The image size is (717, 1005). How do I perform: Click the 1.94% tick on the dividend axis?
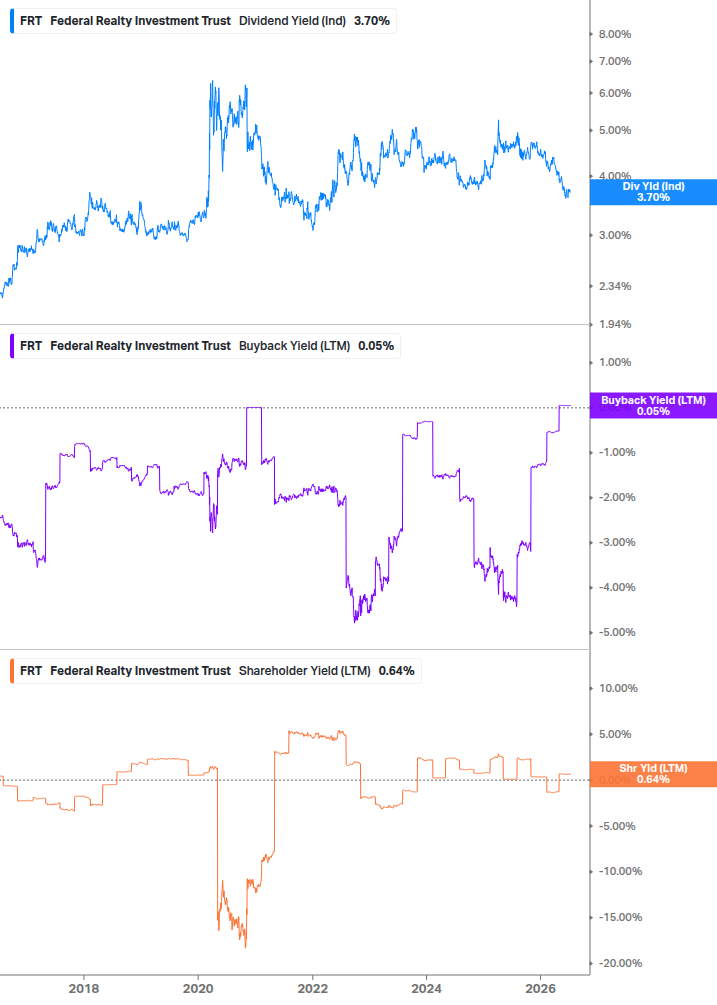pyautogui.click(x=615, y=324)
